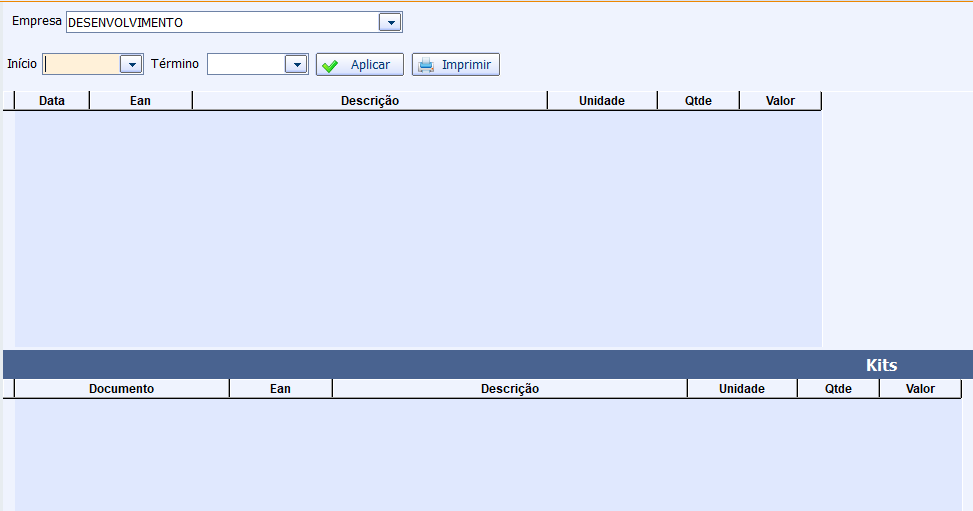Sort Kits table by Valor column
The height and width of the screenshot is (511, 973).
[920, 389]
